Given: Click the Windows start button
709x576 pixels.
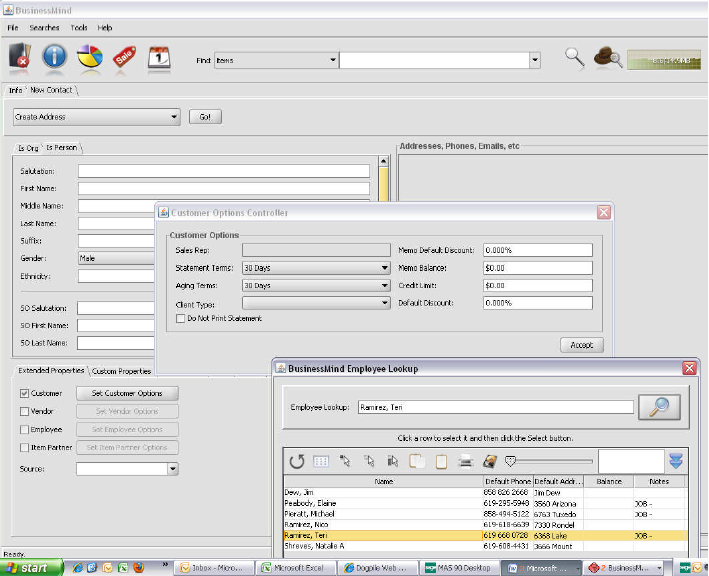Looking at the screenshot, I should point(31,567).
